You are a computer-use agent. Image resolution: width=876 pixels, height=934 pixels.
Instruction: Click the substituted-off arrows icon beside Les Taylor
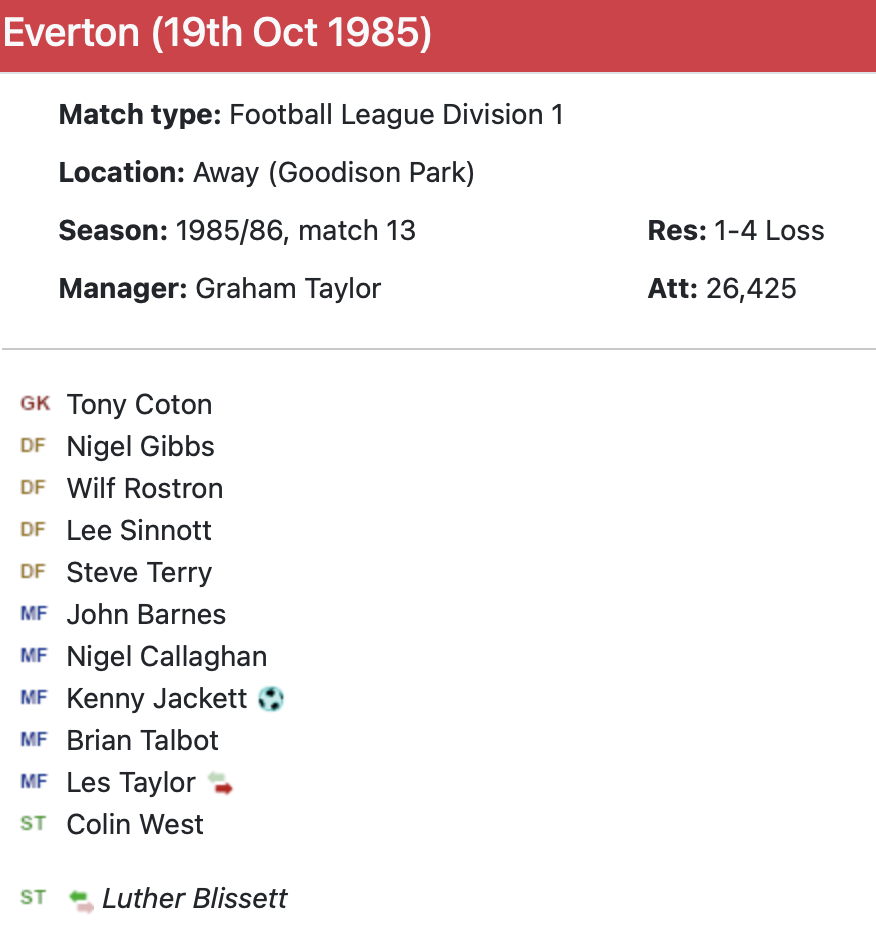[x=220, y=783]
